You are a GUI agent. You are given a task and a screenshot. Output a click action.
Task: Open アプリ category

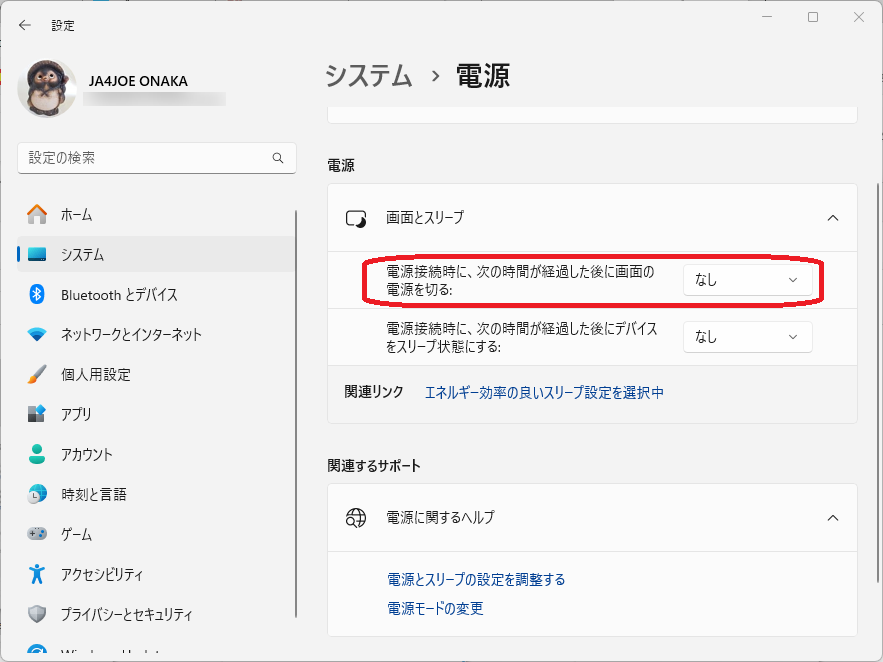(156, 414)
